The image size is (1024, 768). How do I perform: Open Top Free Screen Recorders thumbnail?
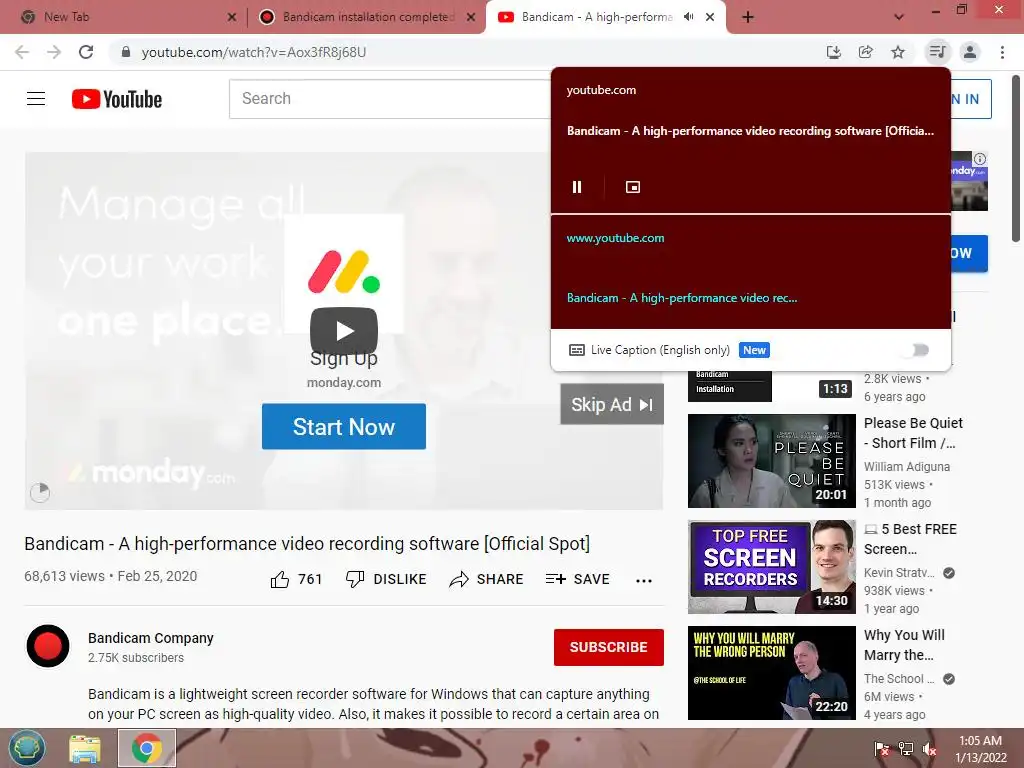point(771,567)
